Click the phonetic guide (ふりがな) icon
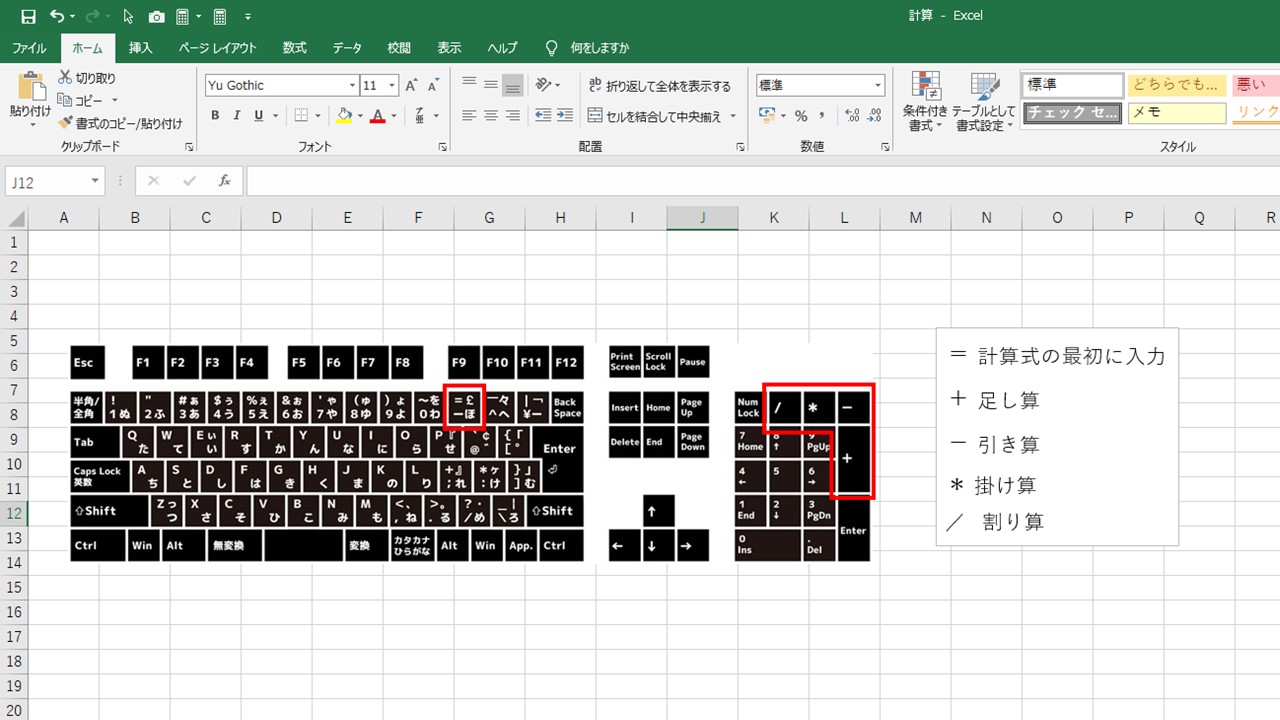This screenshot has height=720, width=1280. pos(420,116)
